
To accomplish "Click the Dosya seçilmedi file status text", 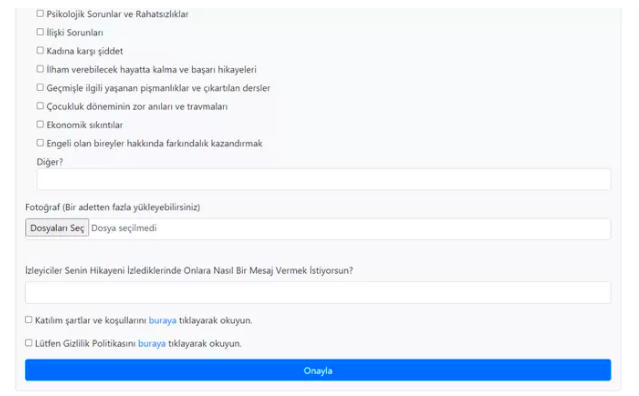I will [x=124, y=228].
